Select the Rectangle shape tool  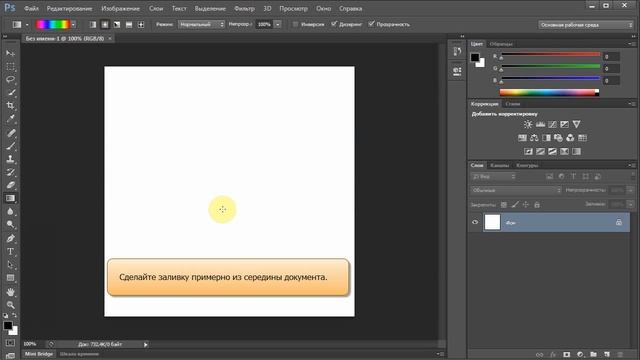pos(10,278)
